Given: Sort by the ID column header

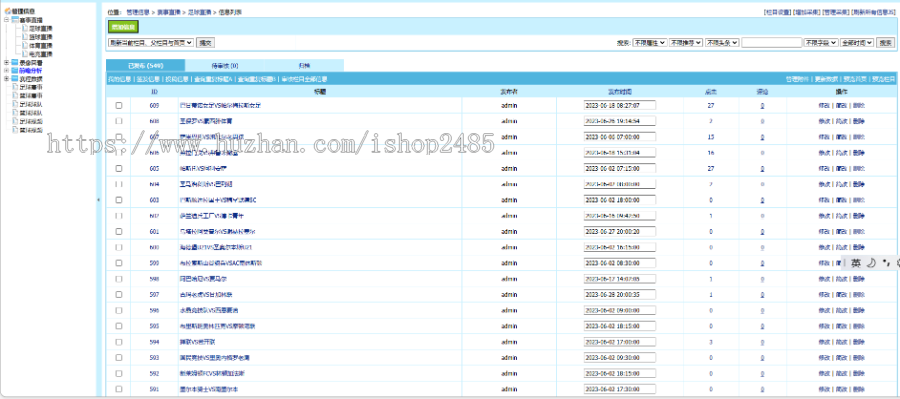Looking at the screenshot, I should click(x=154, y=92).
